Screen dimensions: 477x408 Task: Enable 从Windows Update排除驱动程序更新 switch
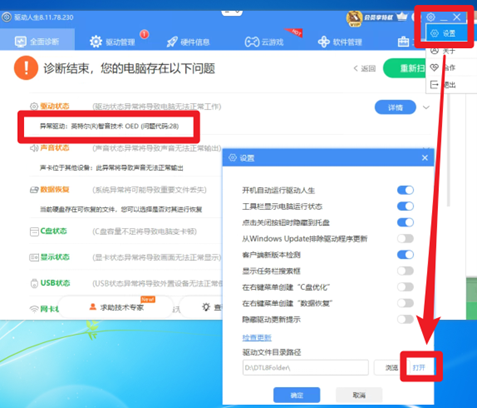pos(405,239)
